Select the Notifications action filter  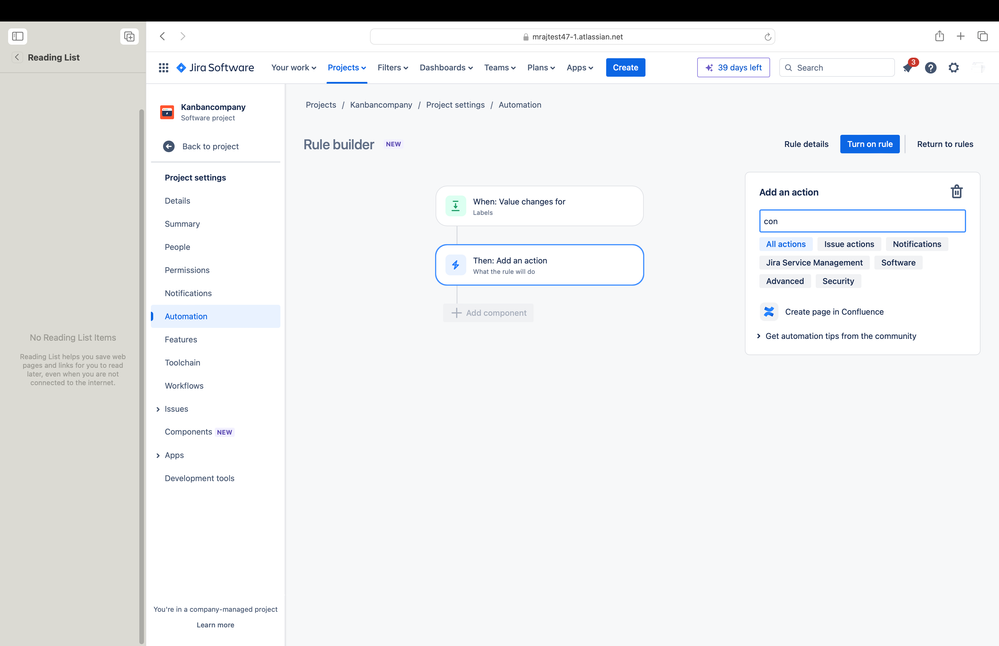click(917, 244)
